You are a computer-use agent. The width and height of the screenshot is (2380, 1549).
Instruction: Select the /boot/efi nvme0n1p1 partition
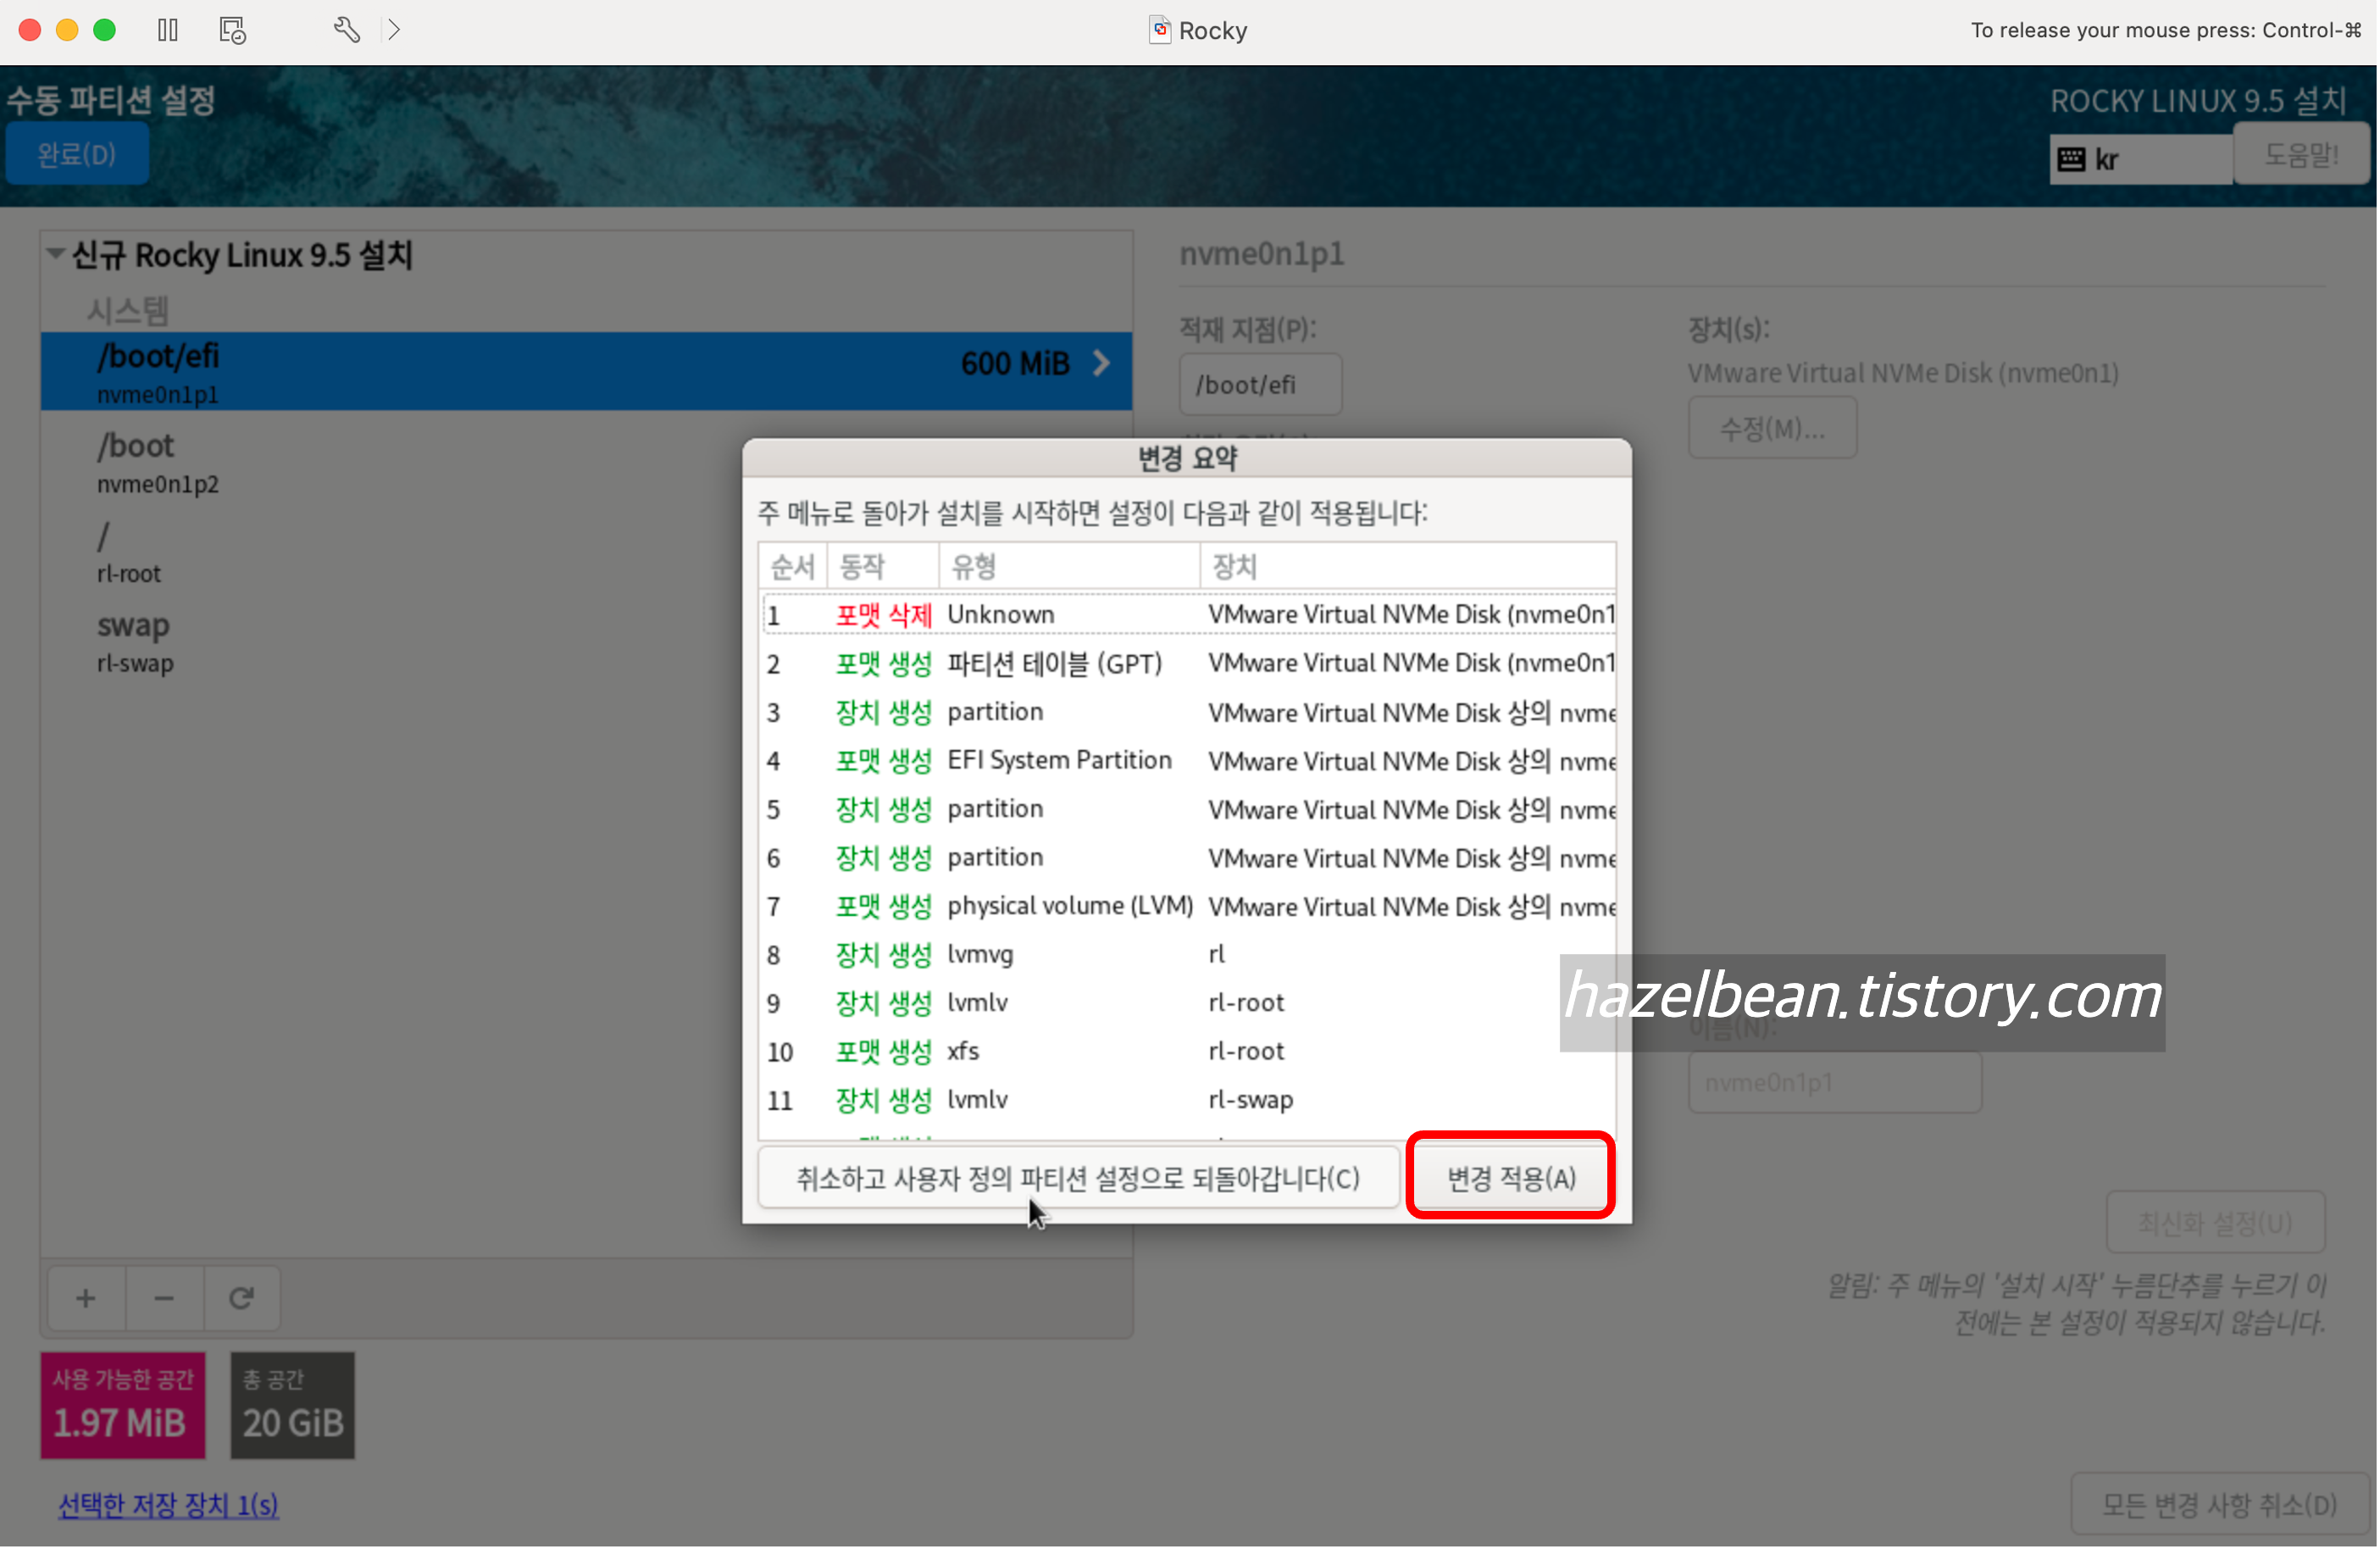pos(586,372)
